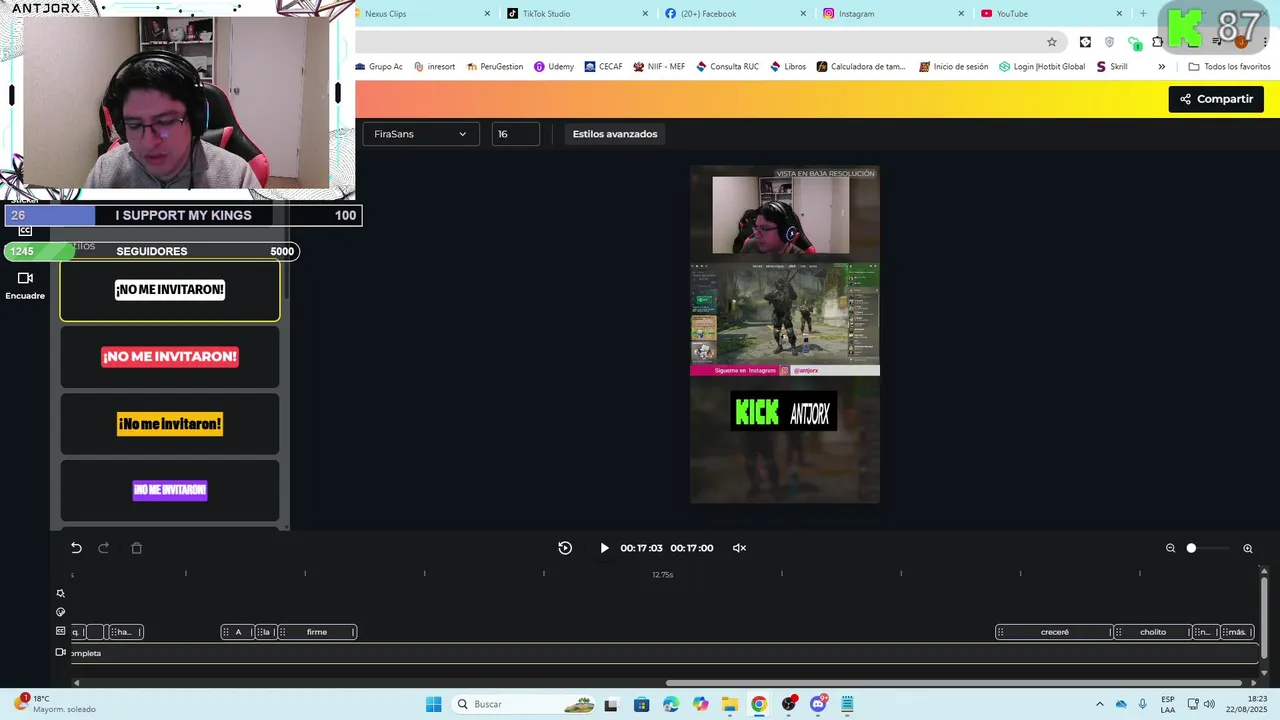Open Google Chrome from the taskbar
Image resolution: width=1280 pixels, height=720 pixels.
(x=759, y=704)
